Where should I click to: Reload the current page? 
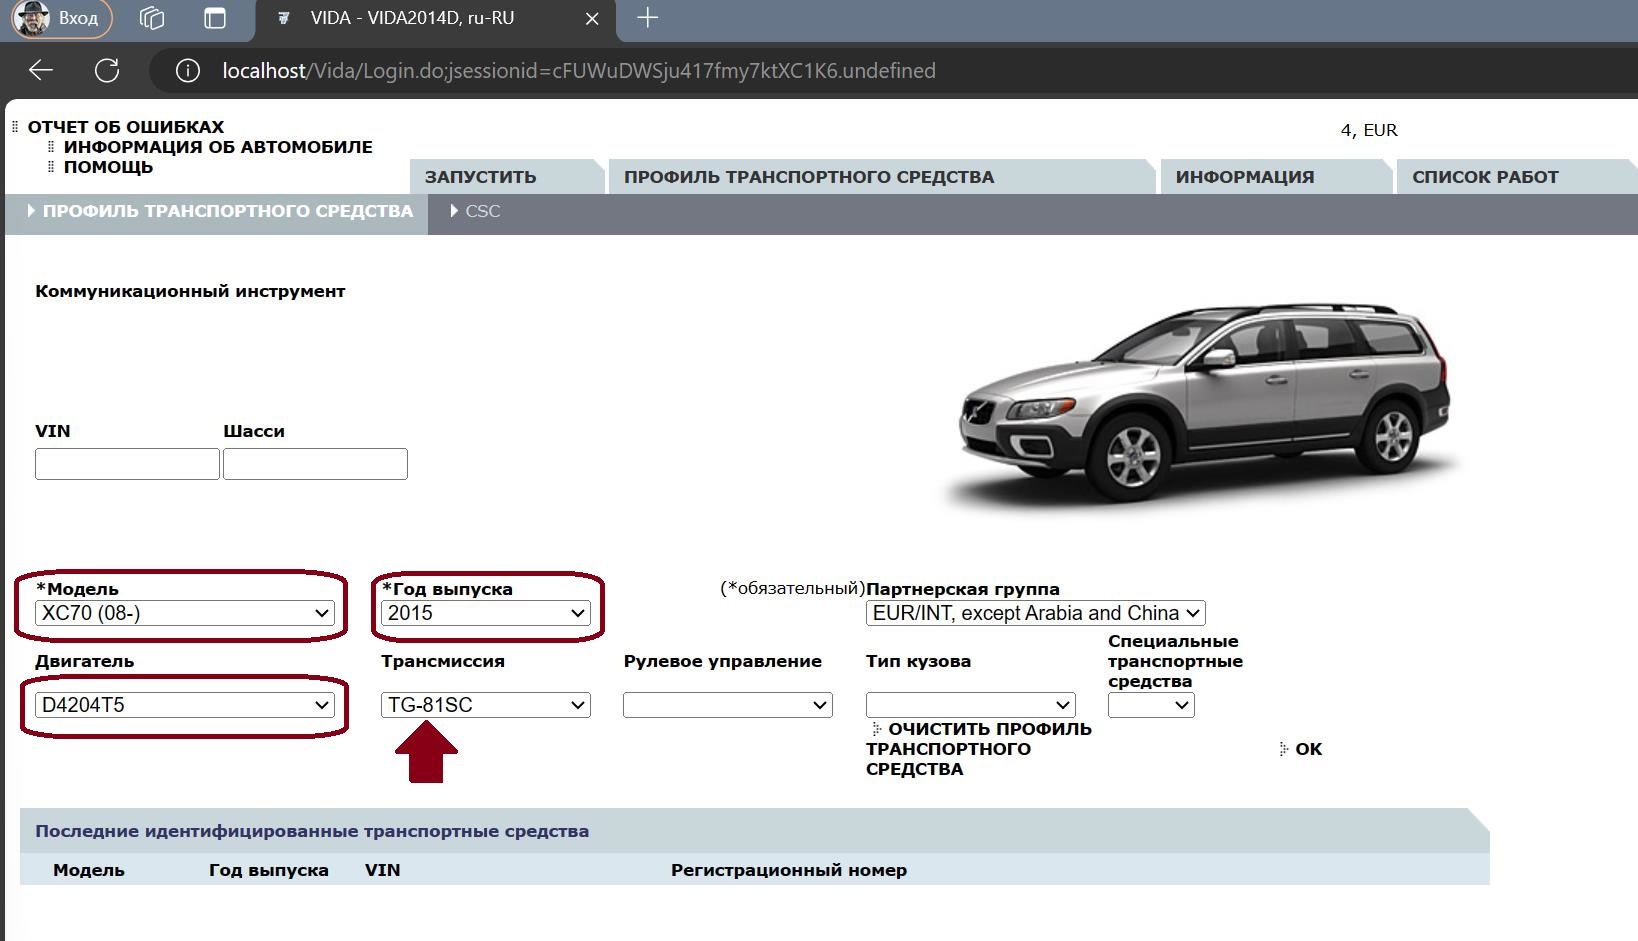107,70
